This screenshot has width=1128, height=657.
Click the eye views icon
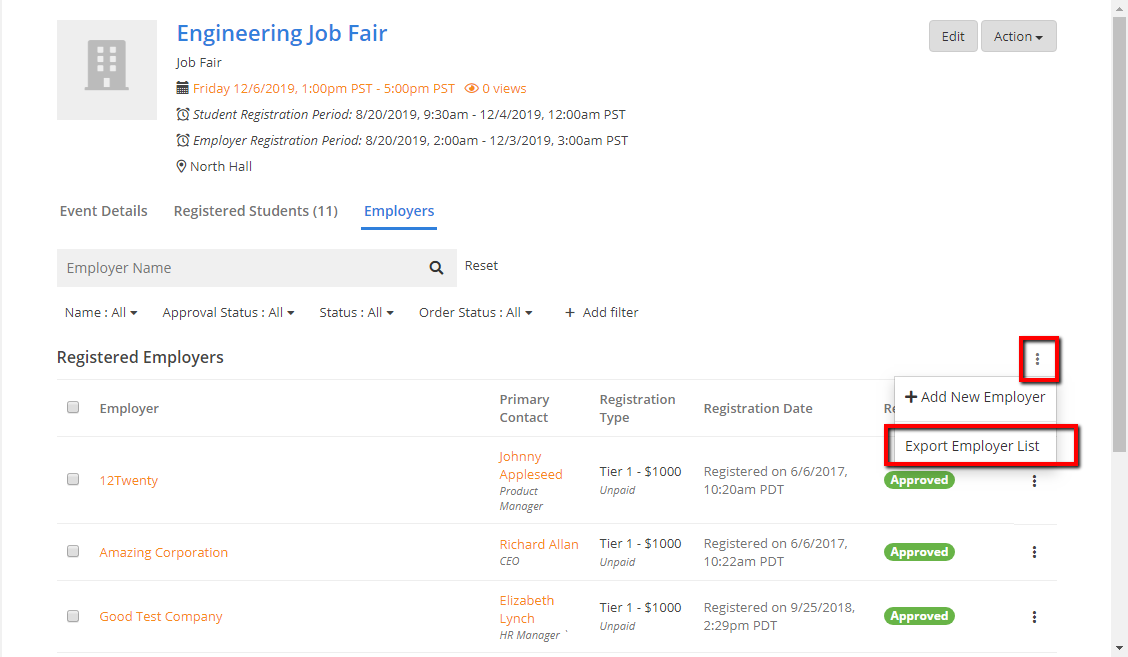(x=471, y=89)
